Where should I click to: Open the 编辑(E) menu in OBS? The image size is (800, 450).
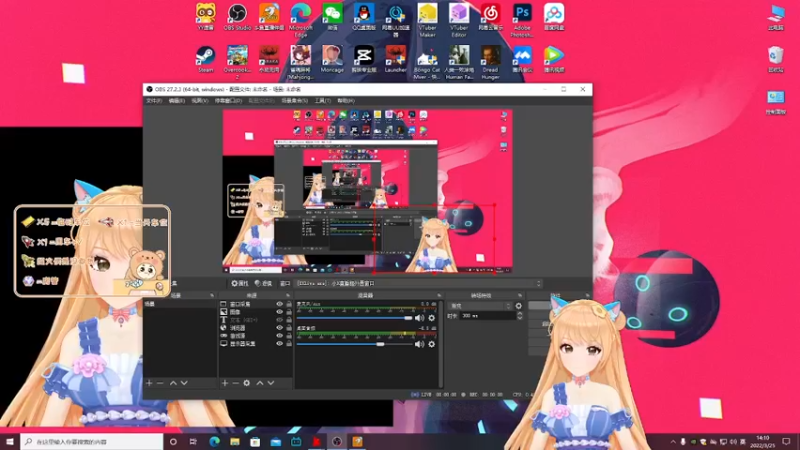177,101
